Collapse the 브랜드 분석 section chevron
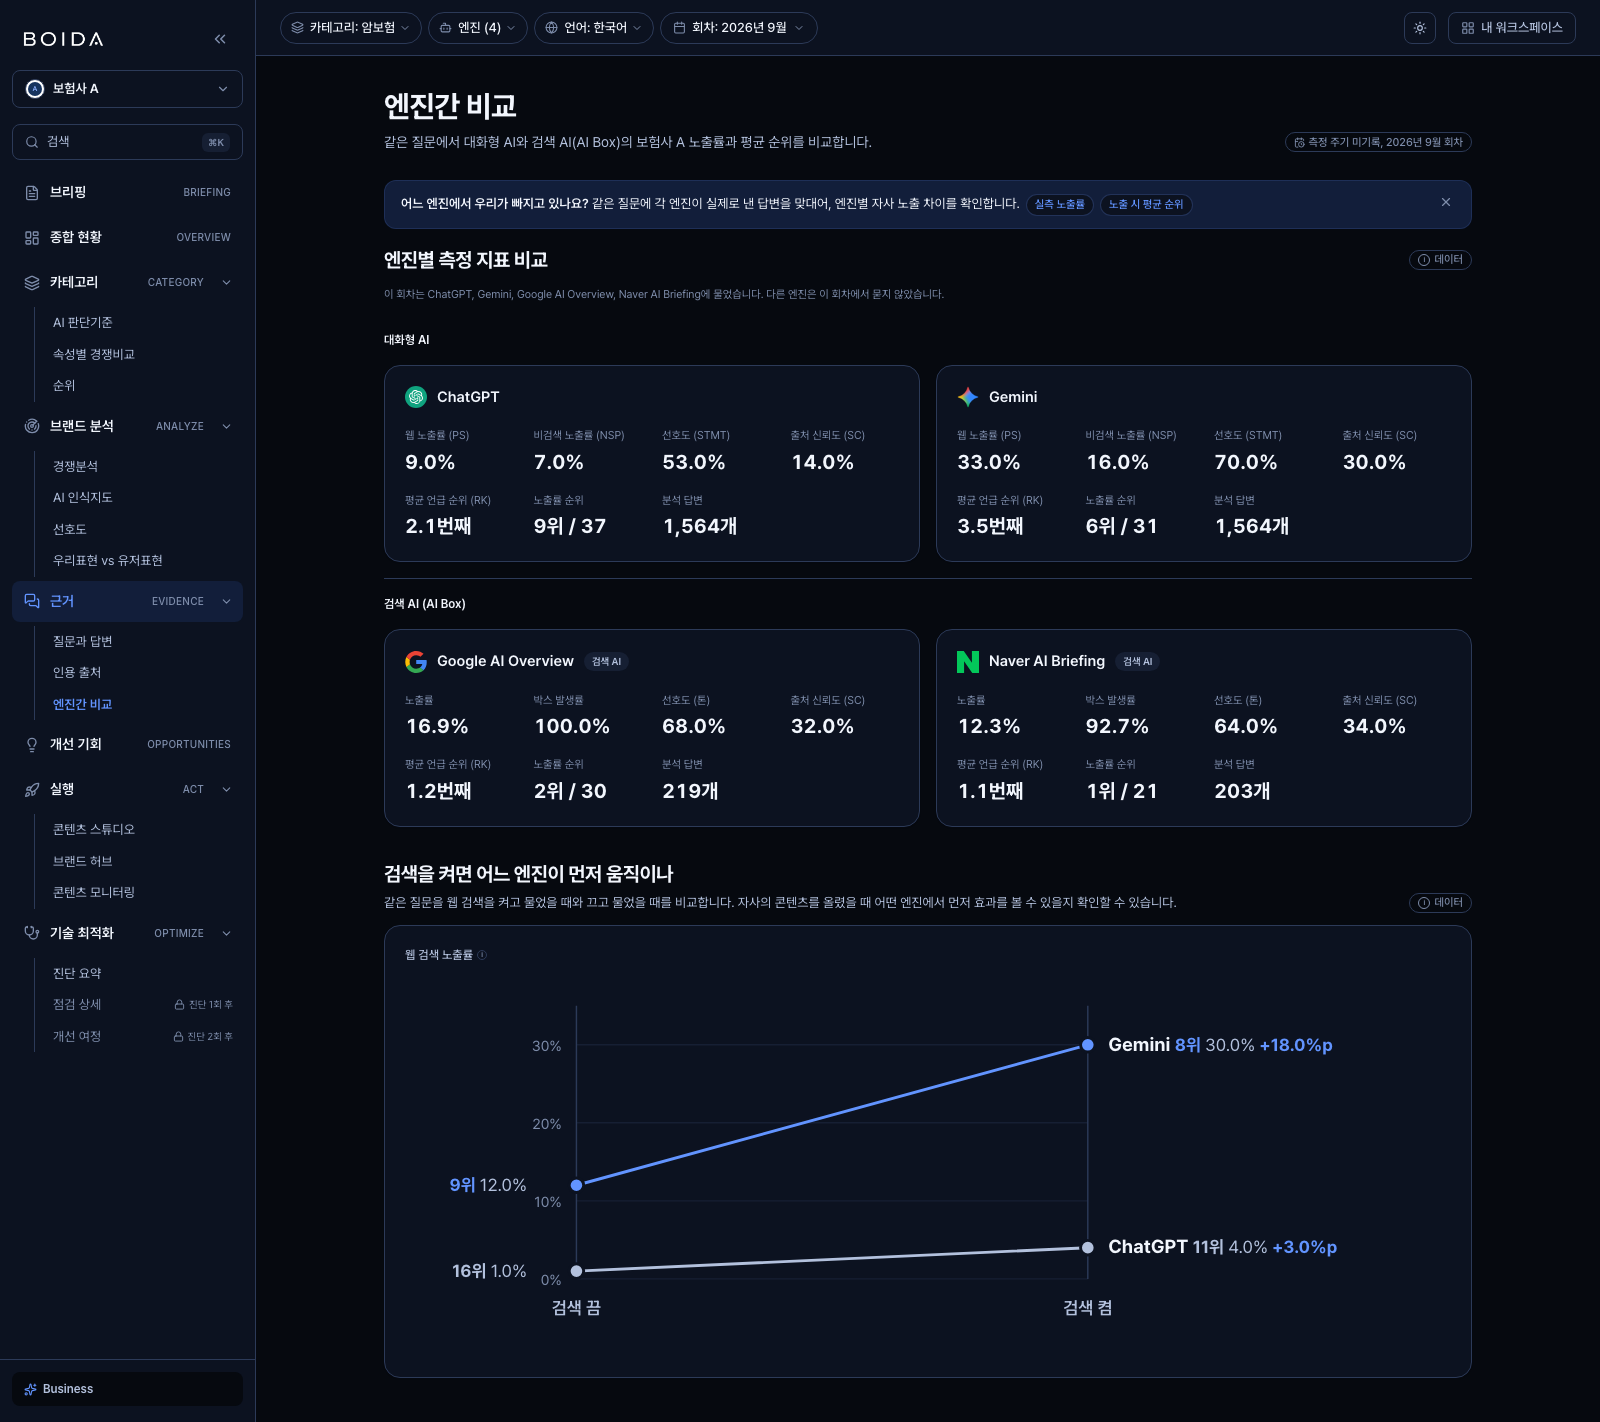This screenshot has width=1600, height=1422. pos(227,426)
